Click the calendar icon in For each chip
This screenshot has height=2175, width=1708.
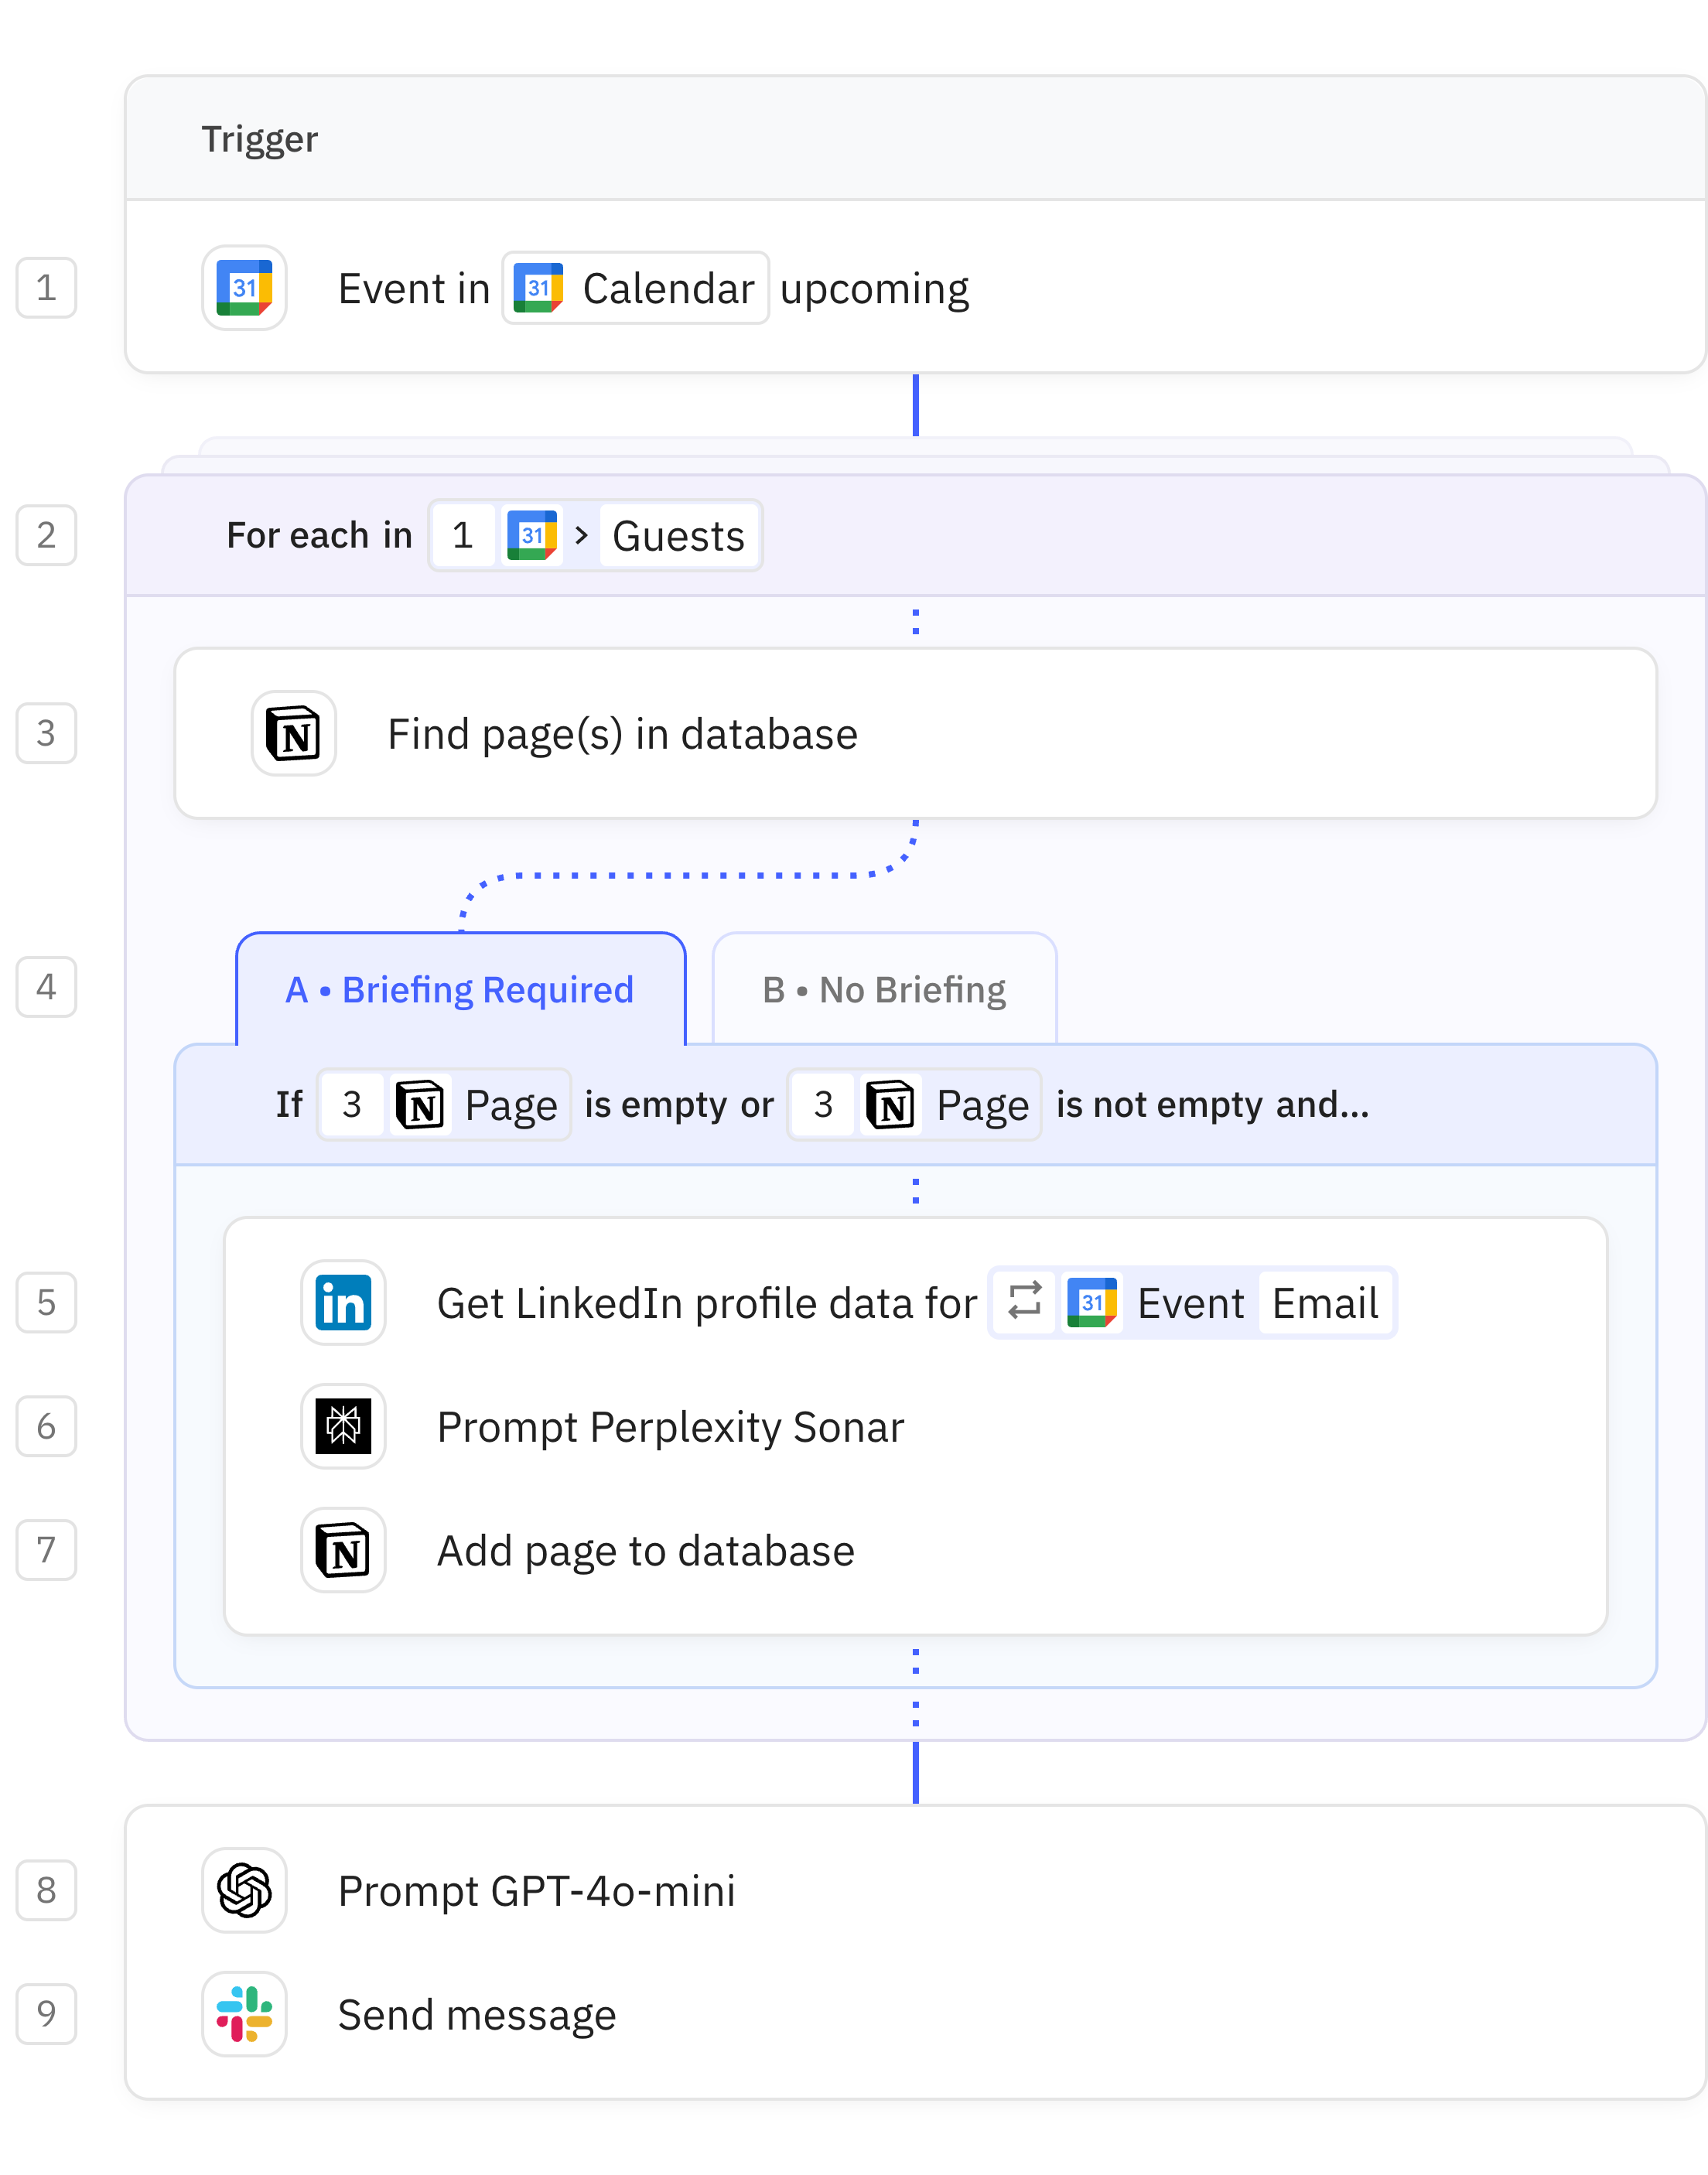532,535
